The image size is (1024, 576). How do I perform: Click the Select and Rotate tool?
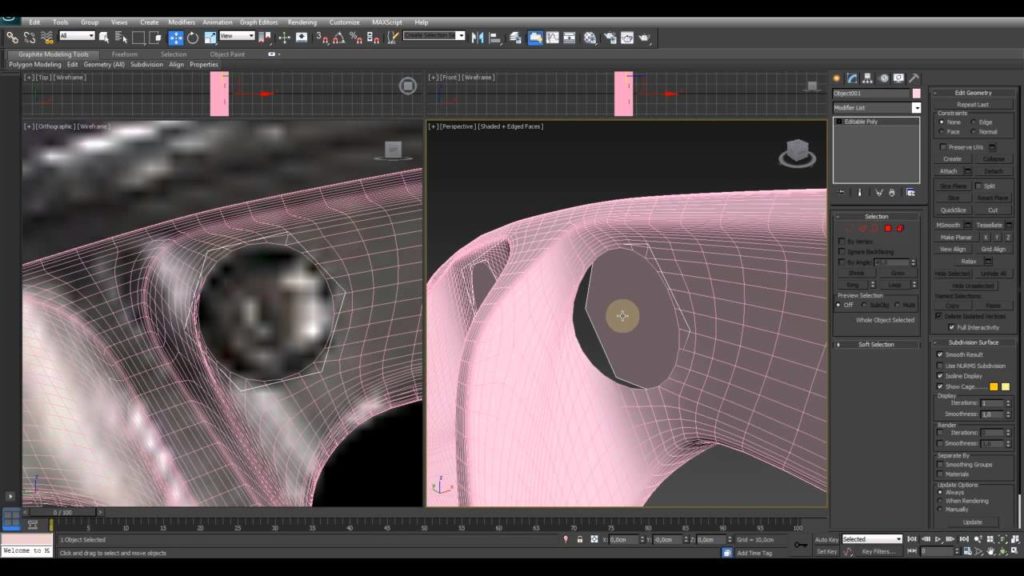[192, 38]
